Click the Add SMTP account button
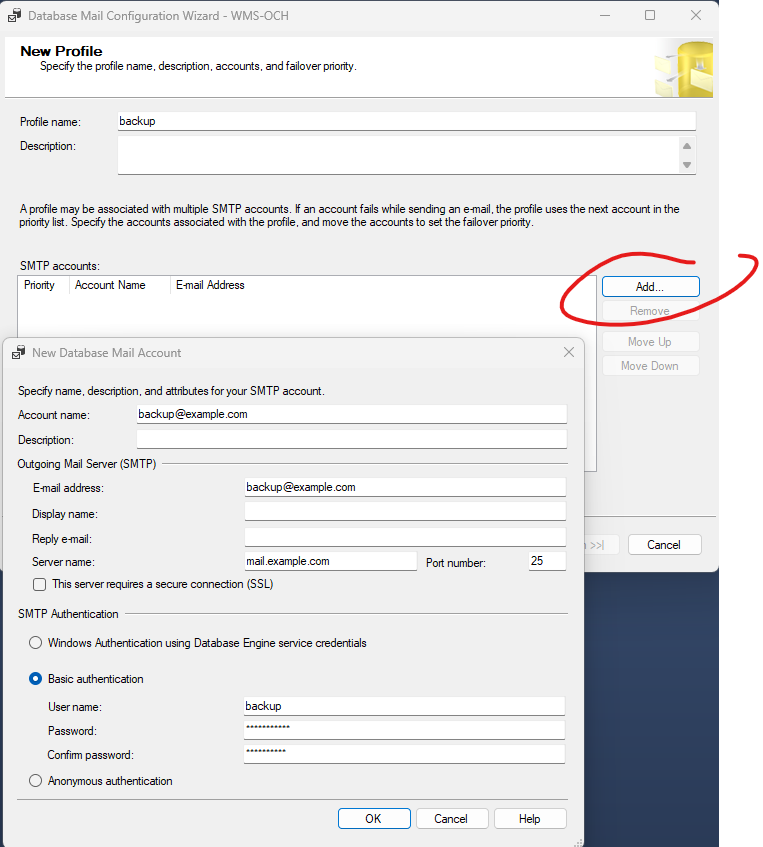 [650, 287]
